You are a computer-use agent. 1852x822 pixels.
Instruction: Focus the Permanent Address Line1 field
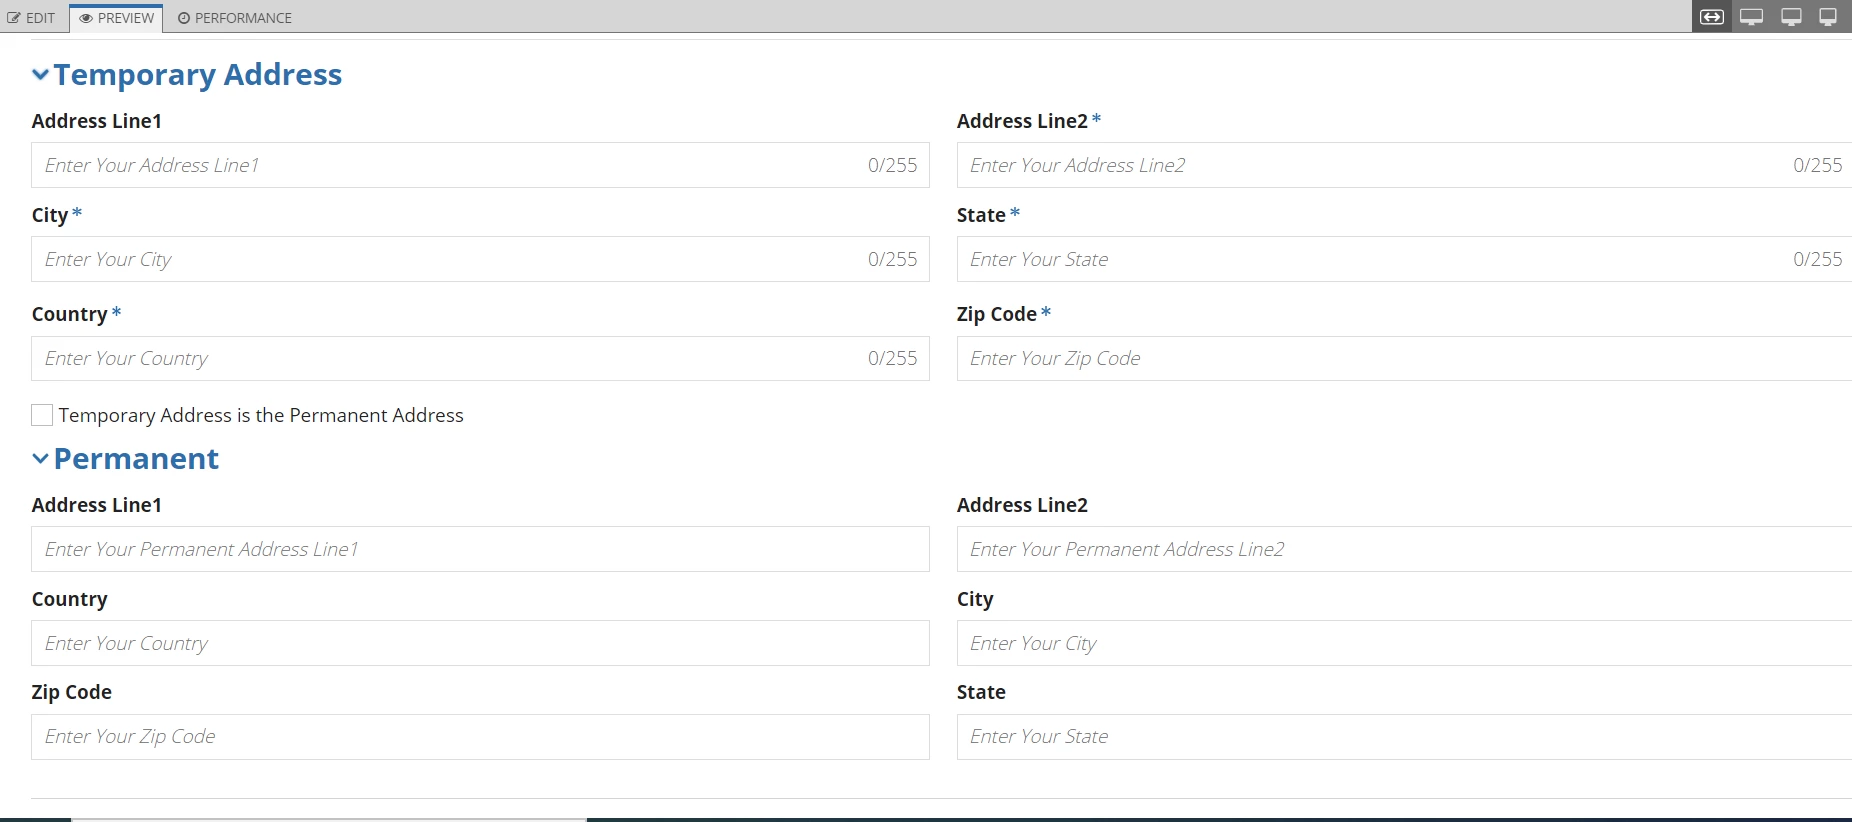pyautogui.click(x=480, y=549)
